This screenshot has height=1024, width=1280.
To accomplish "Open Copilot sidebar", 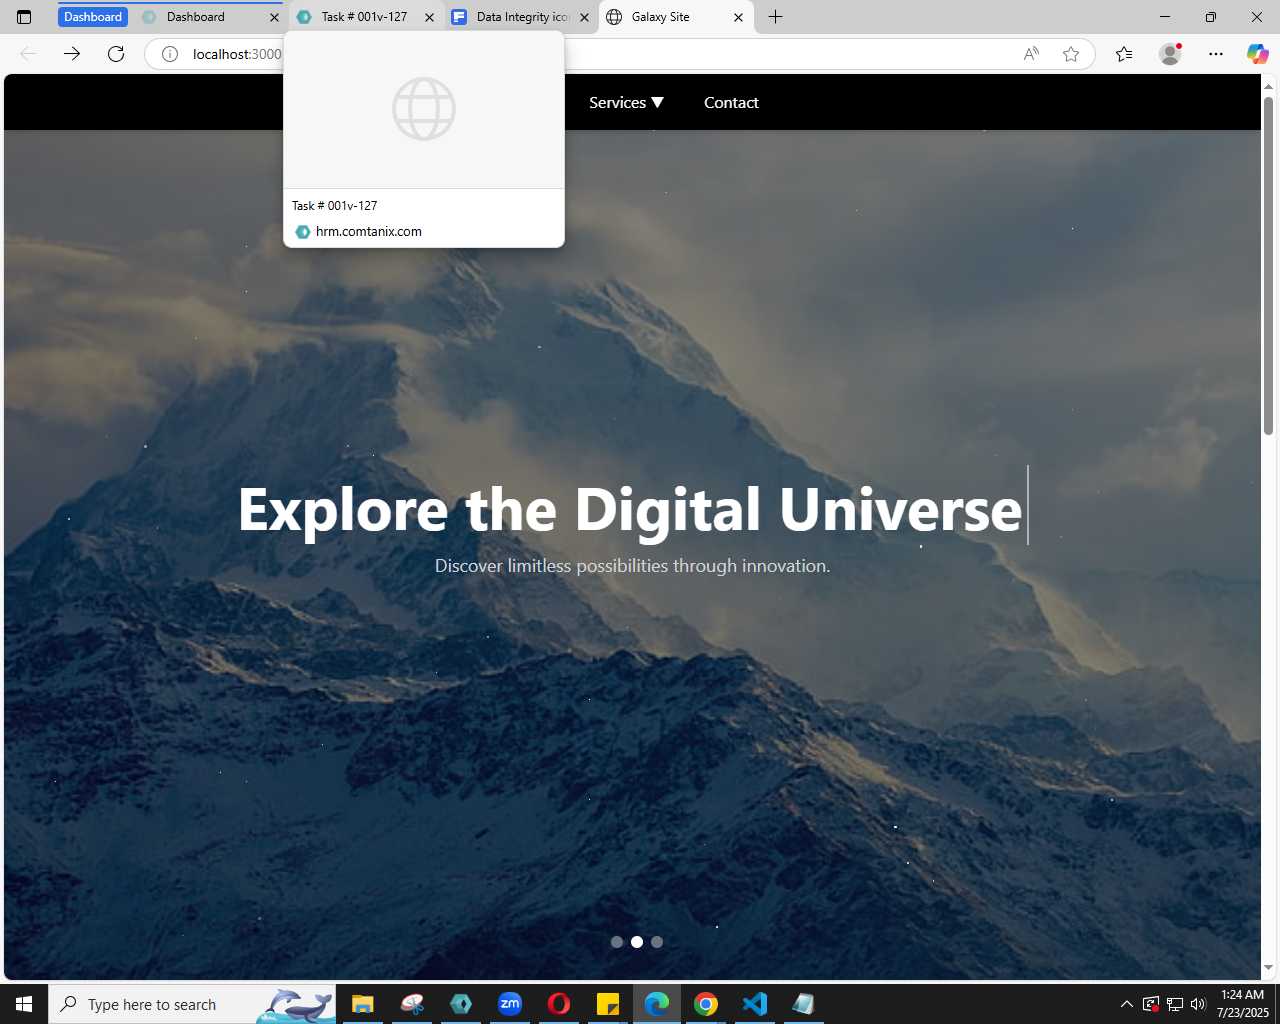I will coord(1257,54).
